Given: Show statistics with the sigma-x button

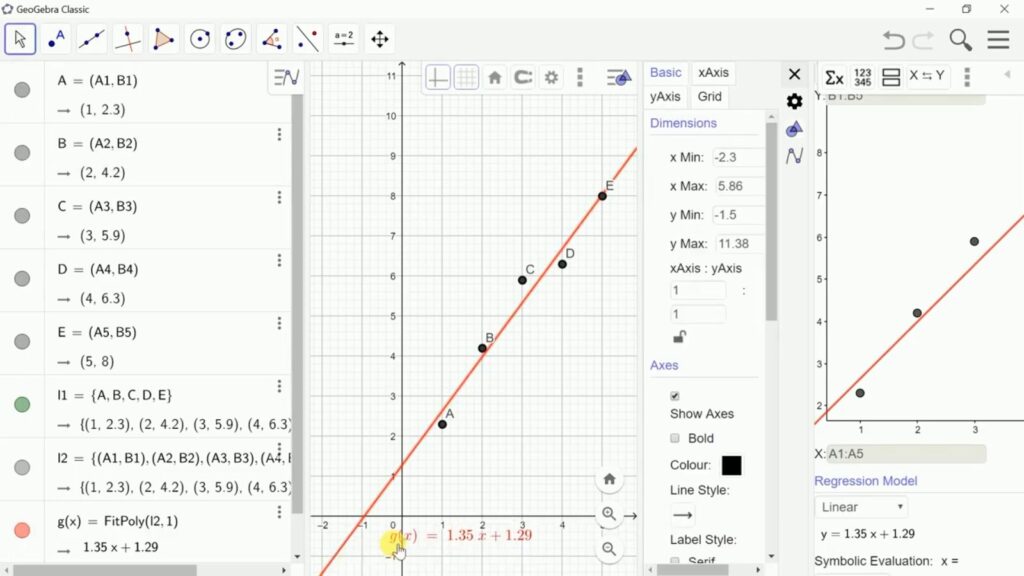Looking at the screenshot, I should pyautogui.click(x=835, y=78).
